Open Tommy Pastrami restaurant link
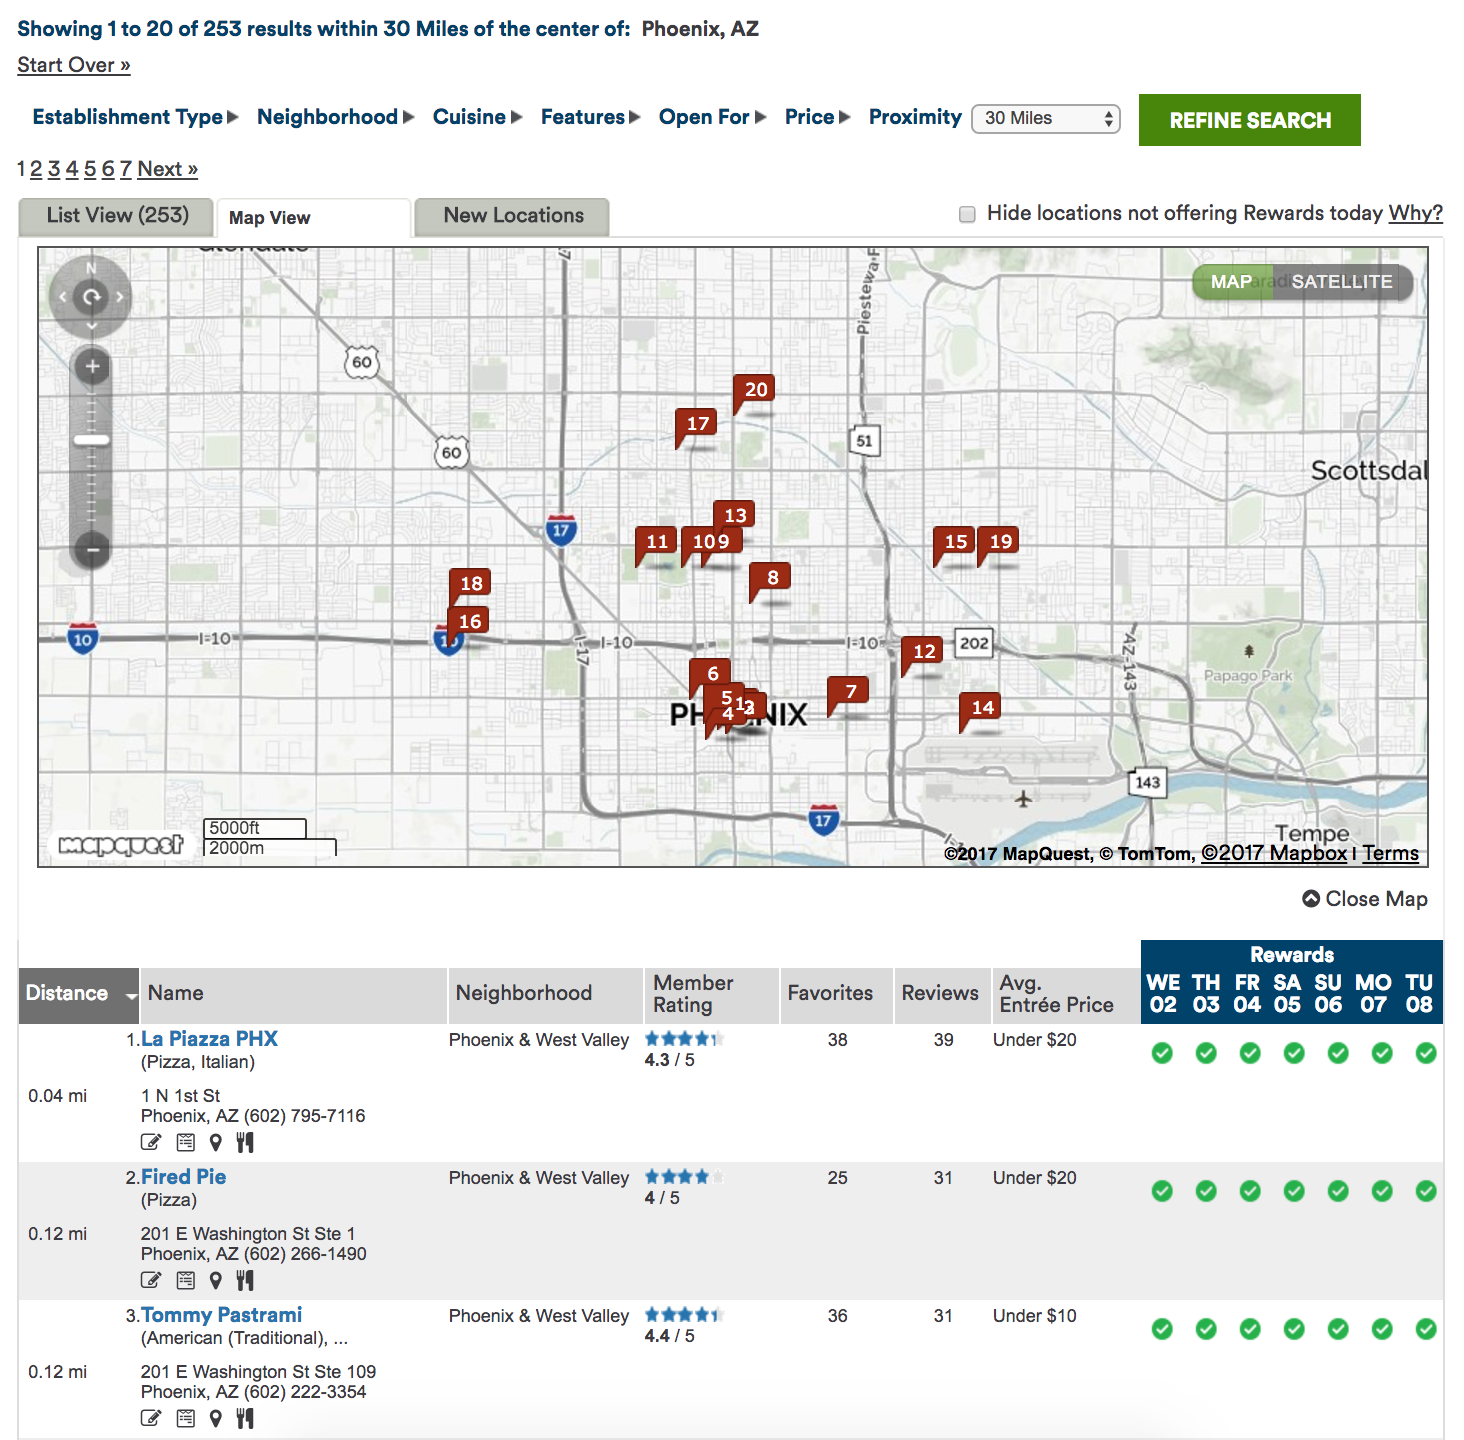This screenshot has width=1464, height=1440. point(221,1315)
